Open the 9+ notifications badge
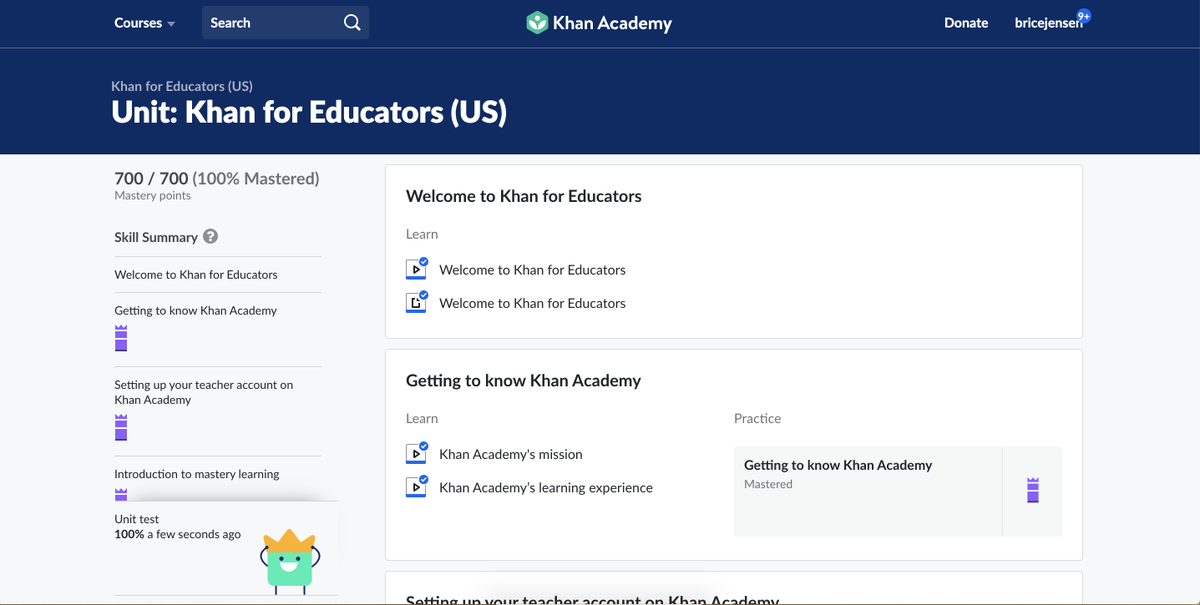 (1084, 16)
